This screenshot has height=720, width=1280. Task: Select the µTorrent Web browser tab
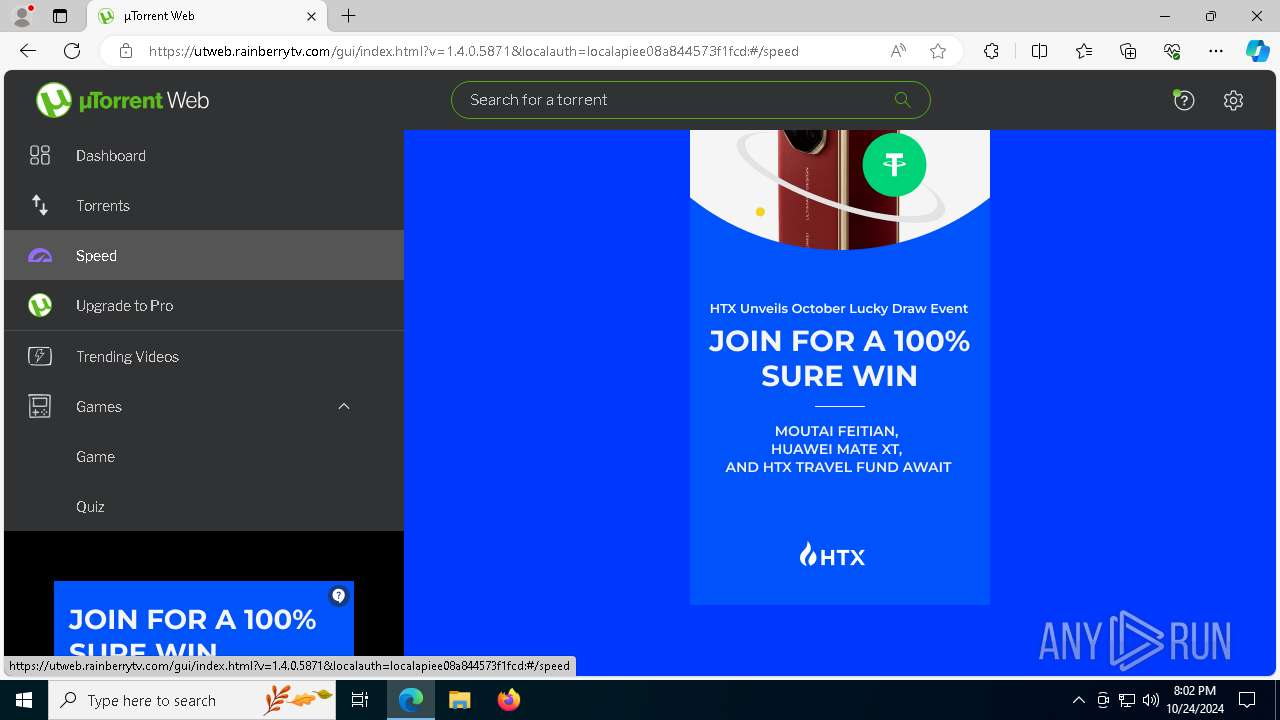click(x=207, y=17)
